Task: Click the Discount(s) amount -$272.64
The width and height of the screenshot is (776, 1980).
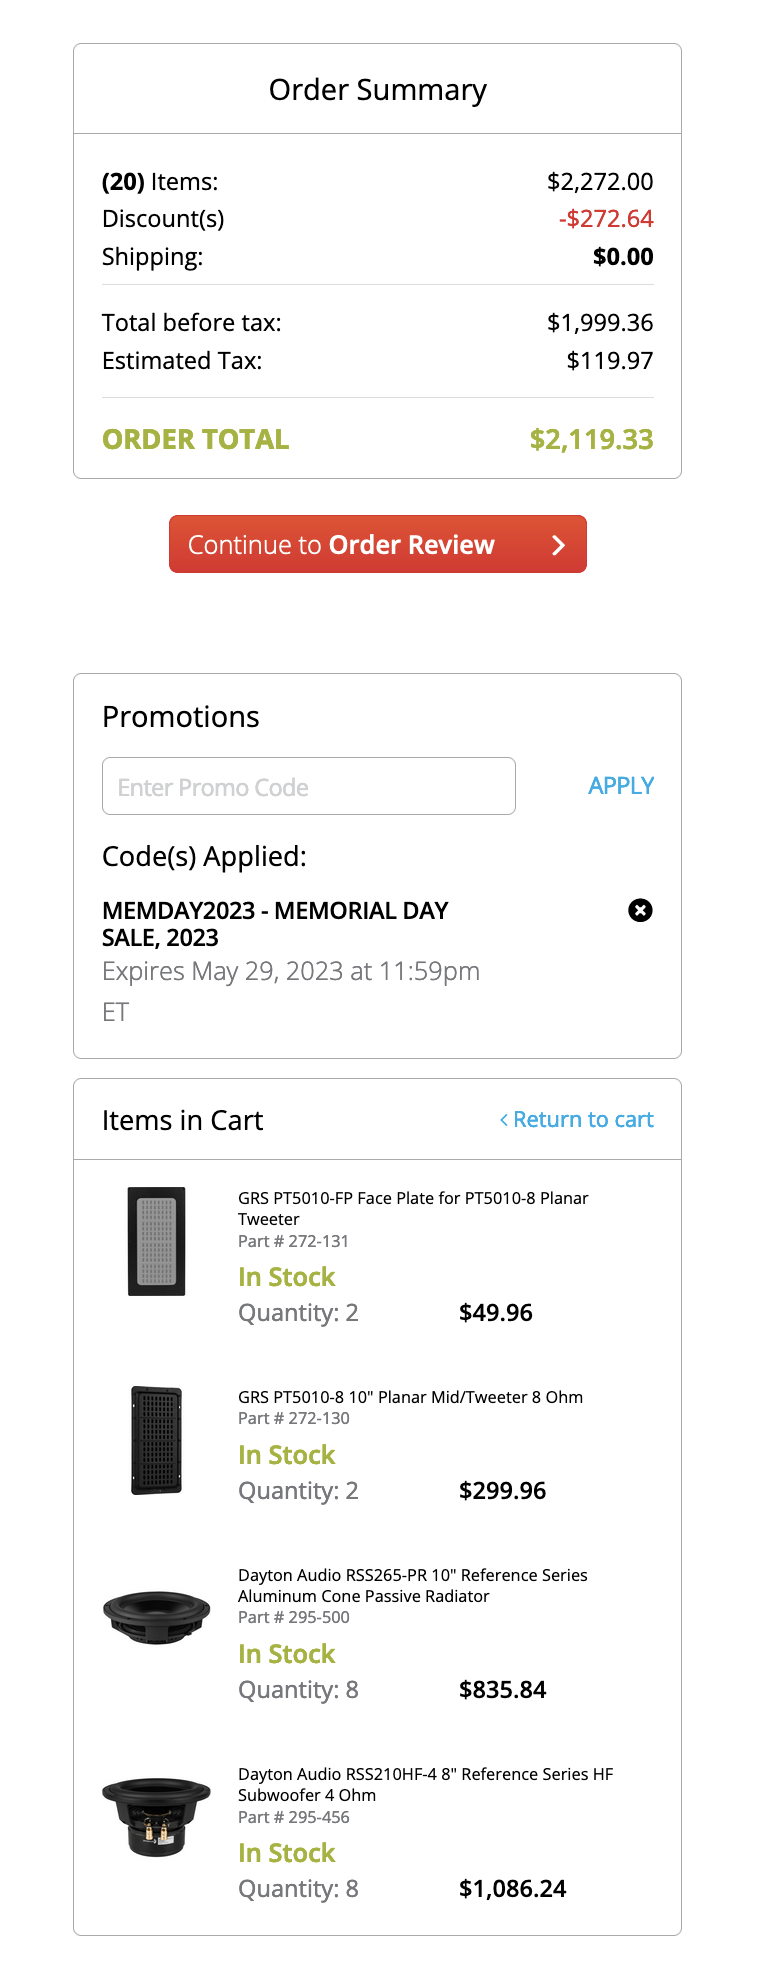Action: (606, 219)
